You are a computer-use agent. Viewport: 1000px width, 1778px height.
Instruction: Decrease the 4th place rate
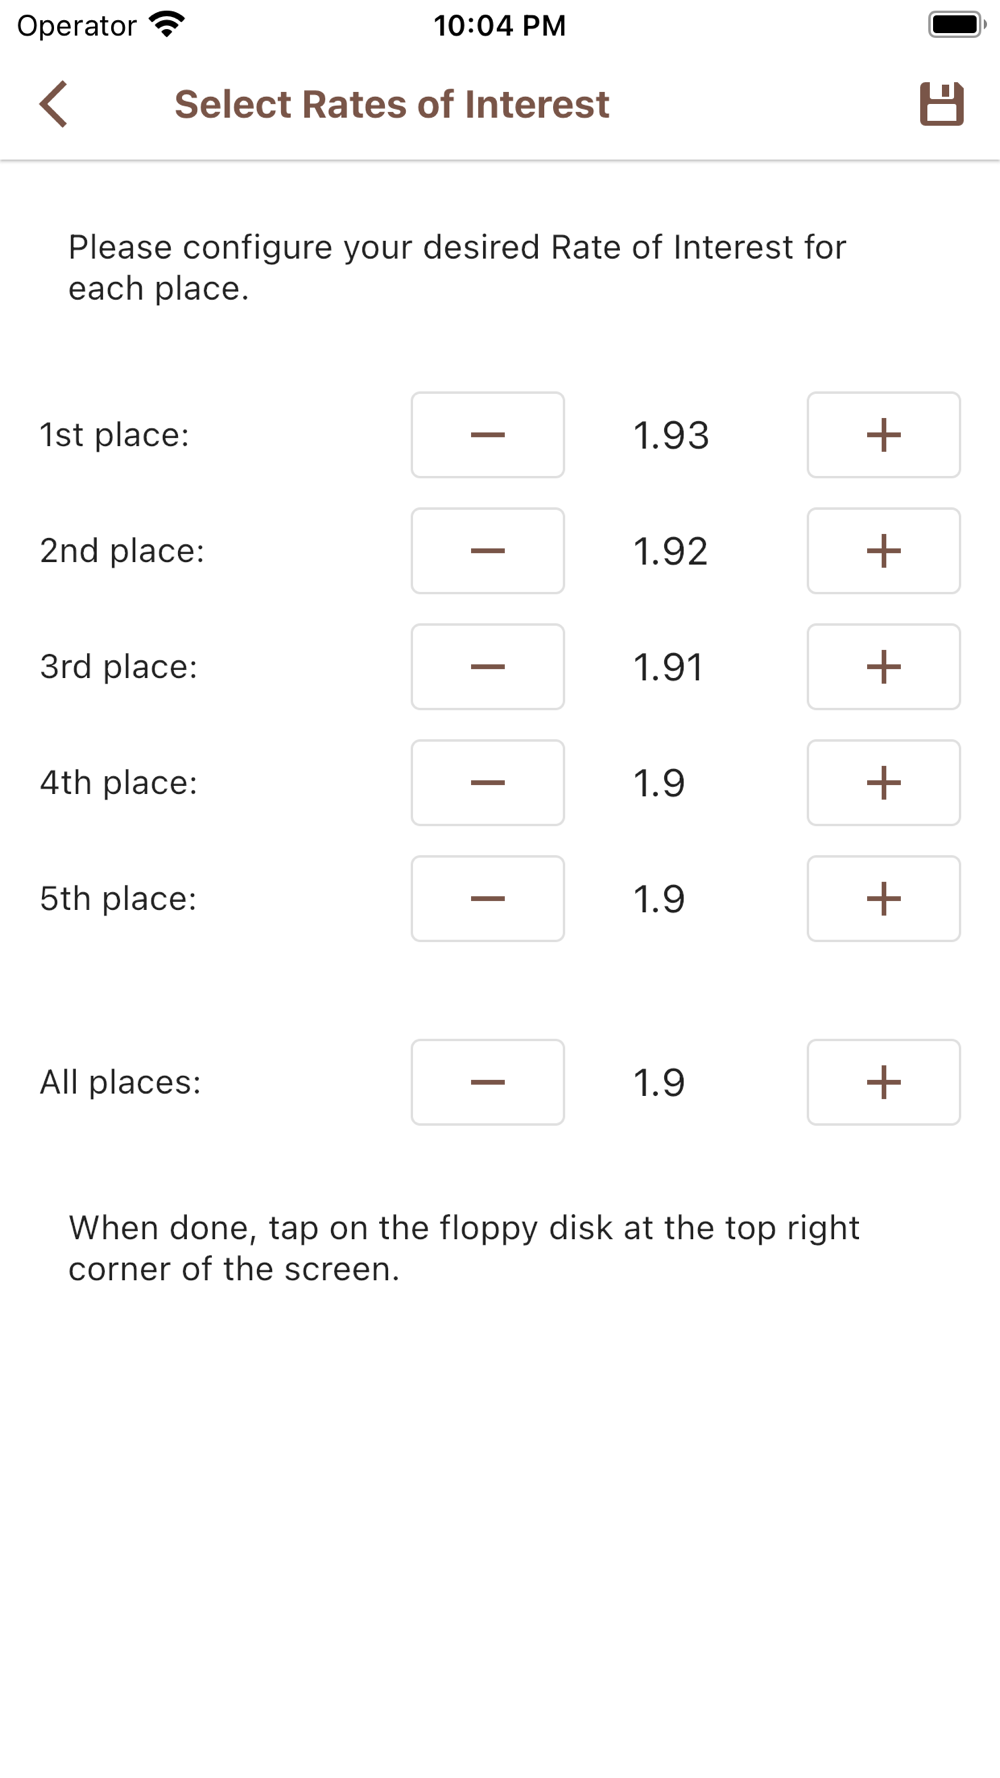(488, 783)
